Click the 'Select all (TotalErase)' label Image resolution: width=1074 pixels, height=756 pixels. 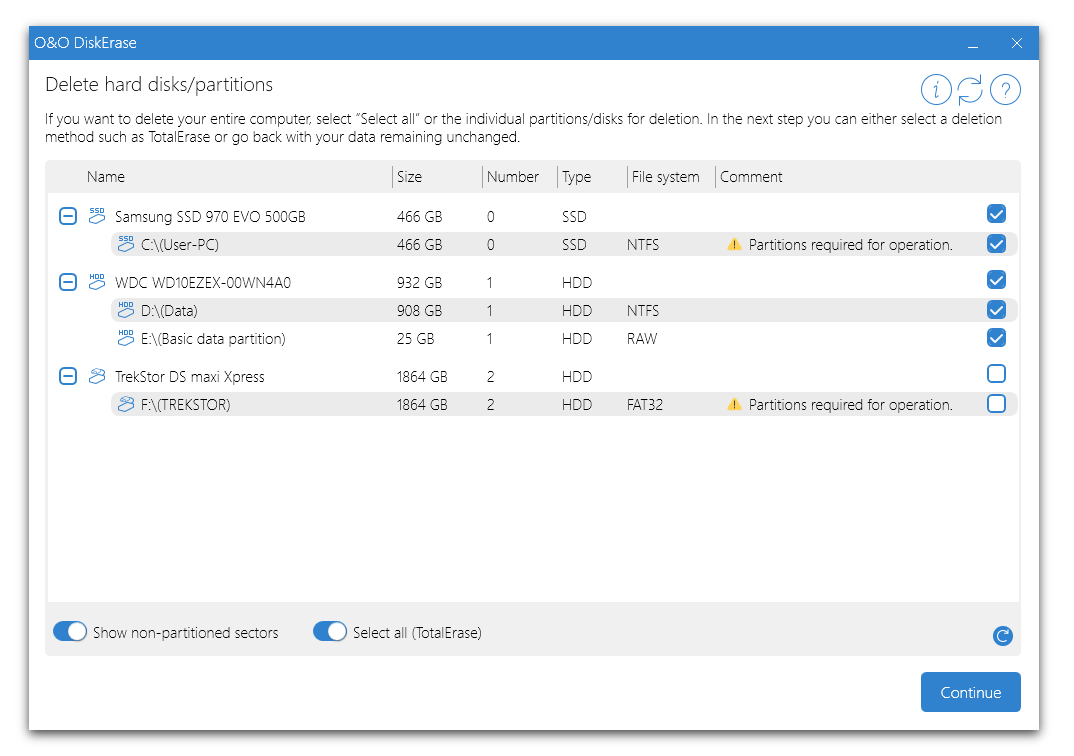(x=417, y=633)
